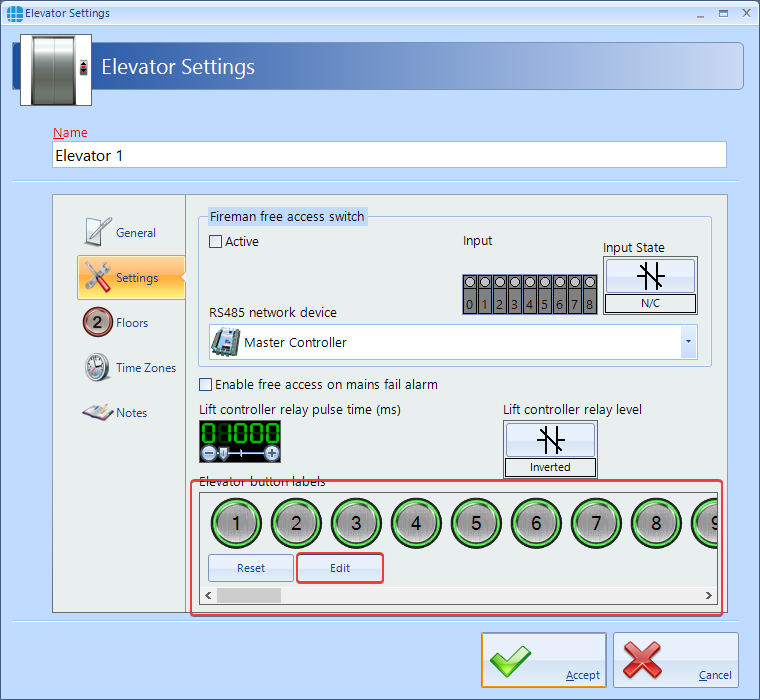
Task: Open the Time Zones tab
Action: (x=131, y=368)
